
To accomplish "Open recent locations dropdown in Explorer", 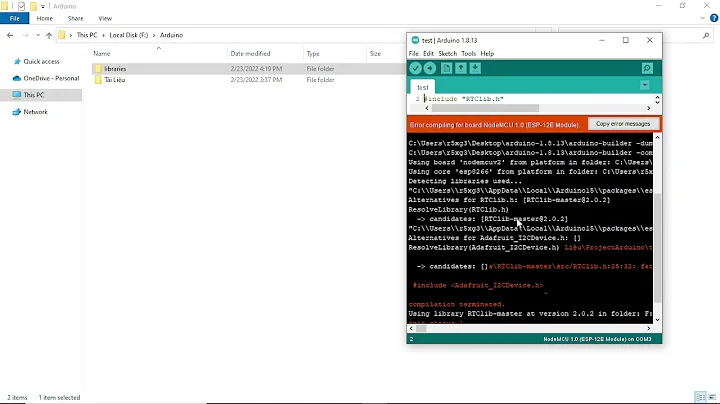I will 38,35.
